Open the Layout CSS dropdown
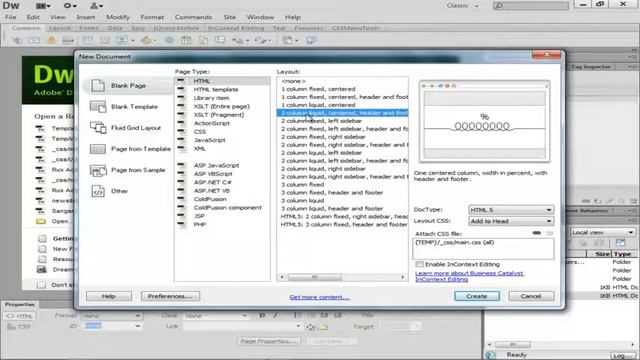Screen dimensions: 640x360 point(511,221)
